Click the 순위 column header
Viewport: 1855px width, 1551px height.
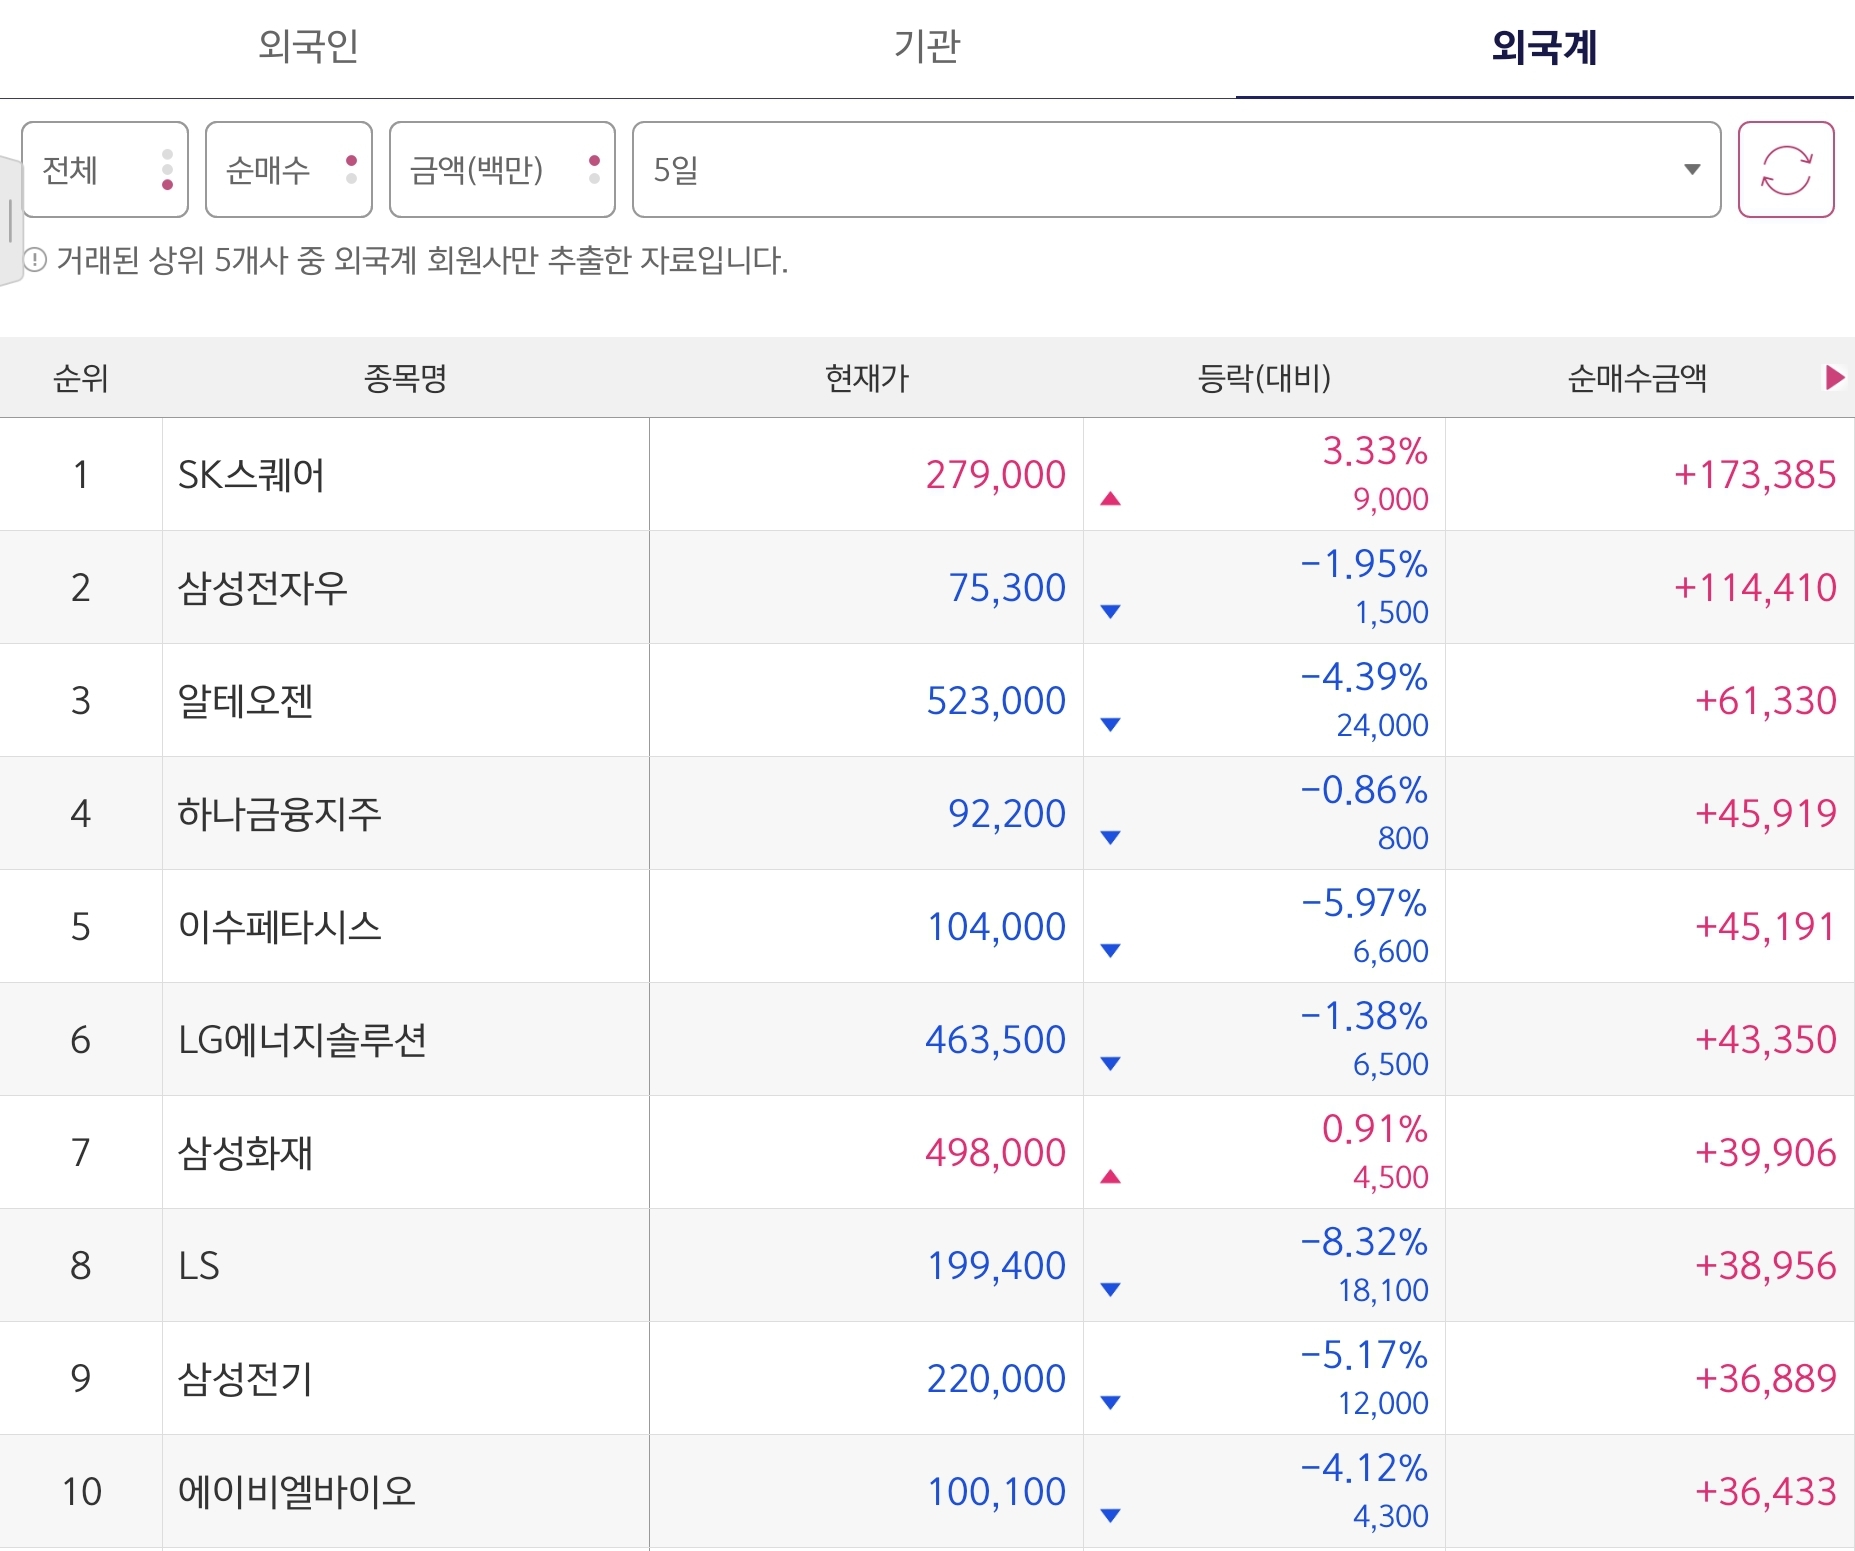pos(81,378)
